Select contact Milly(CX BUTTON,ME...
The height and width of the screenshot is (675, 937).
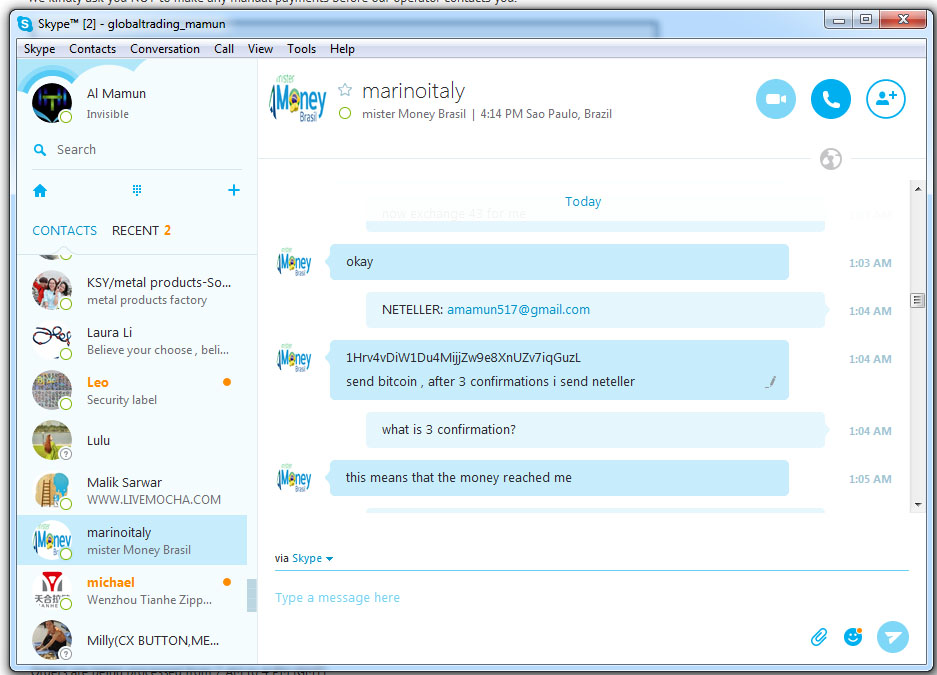tap(132, 640)
